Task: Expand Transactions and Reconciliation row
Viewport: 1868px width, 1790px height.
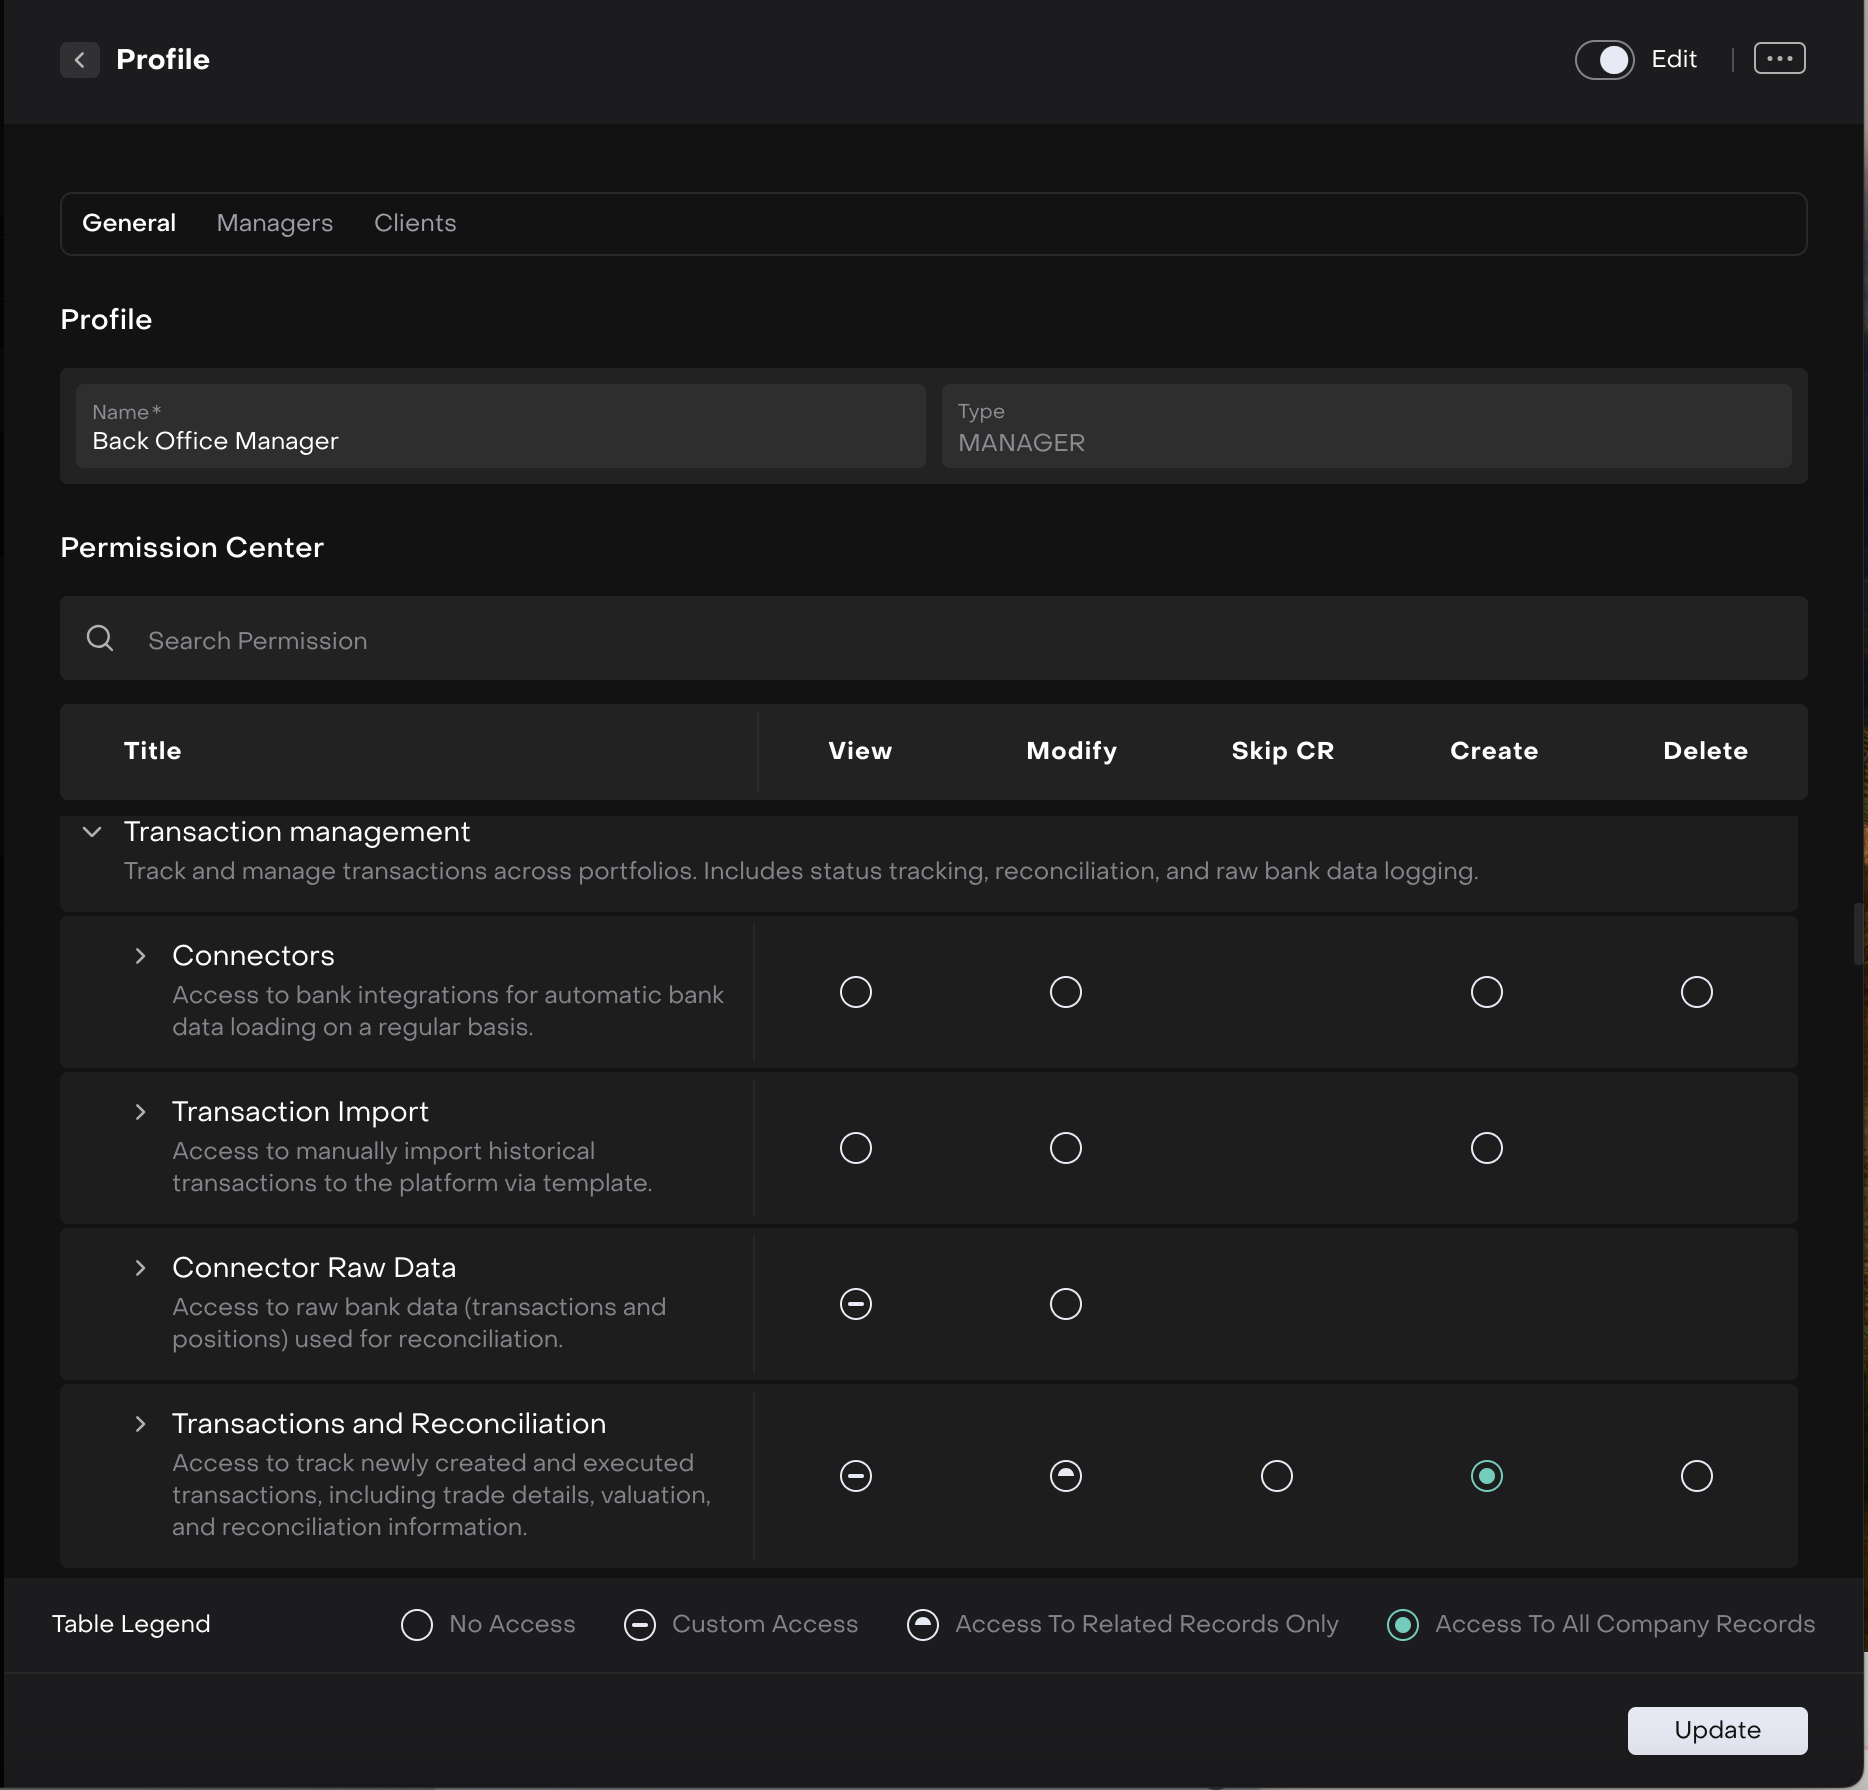Action: (140, 1424)
